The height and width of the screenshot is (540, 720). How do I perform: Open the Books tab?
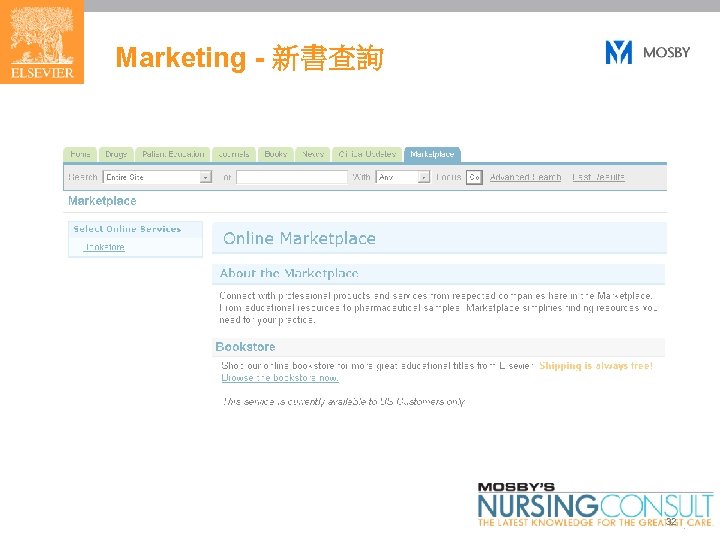[276, 154]
